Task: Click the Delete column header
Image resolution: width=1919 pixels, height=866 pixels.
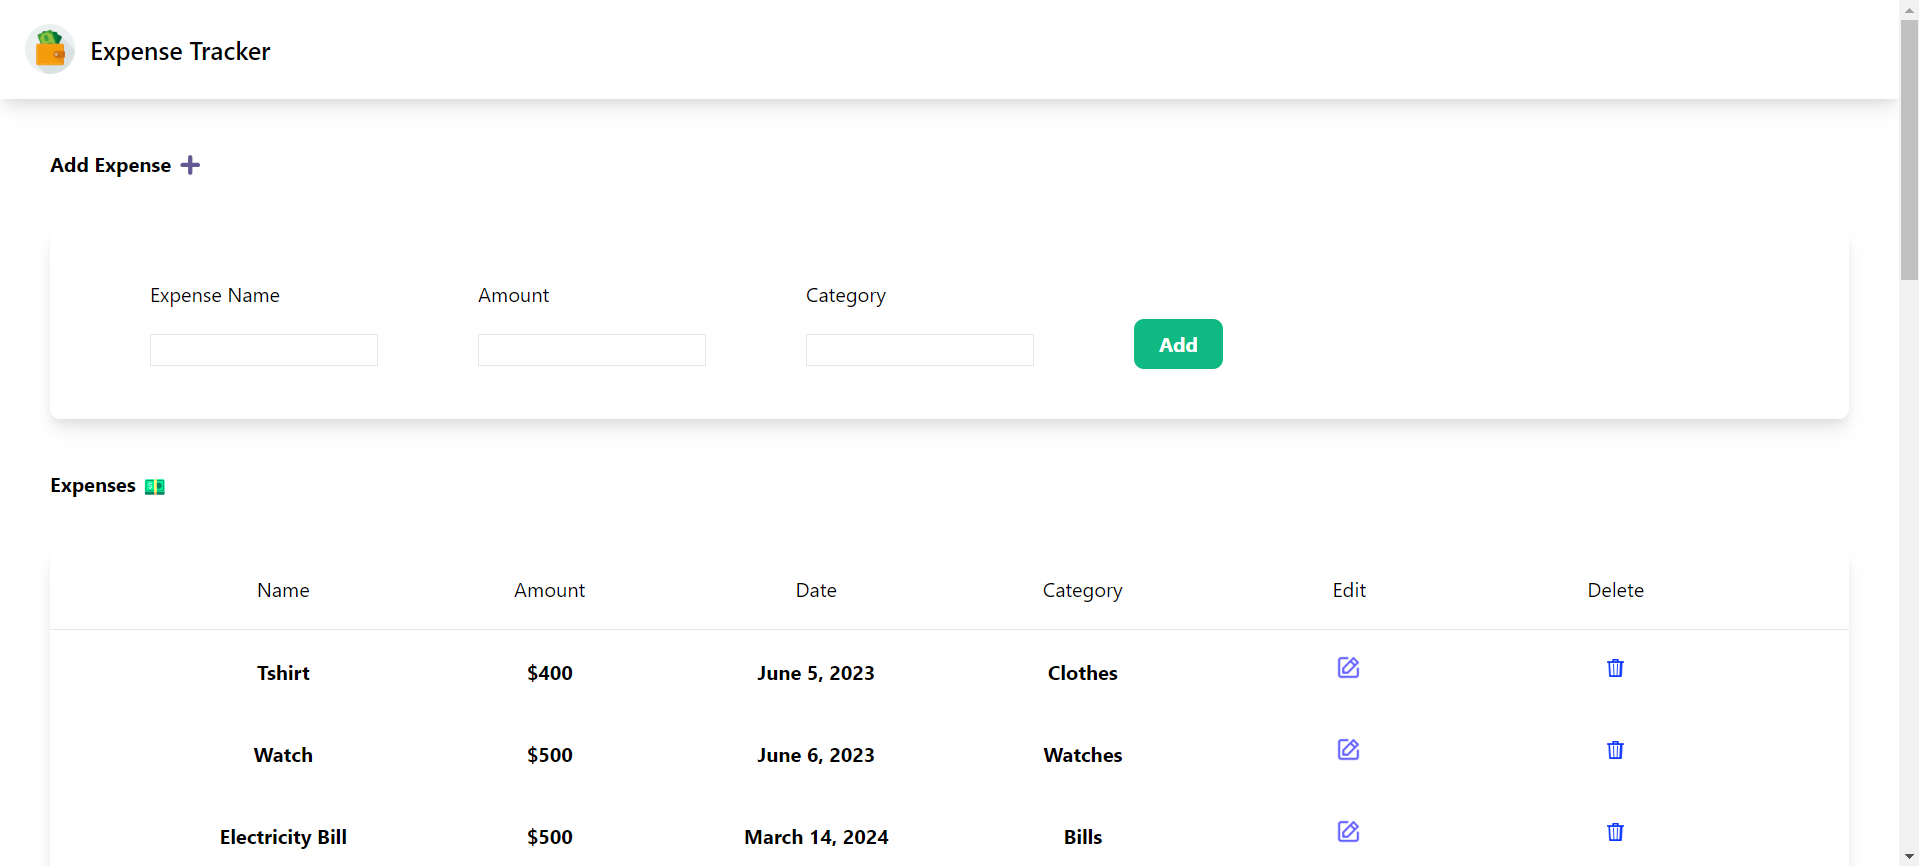Action: point(1616,590)
